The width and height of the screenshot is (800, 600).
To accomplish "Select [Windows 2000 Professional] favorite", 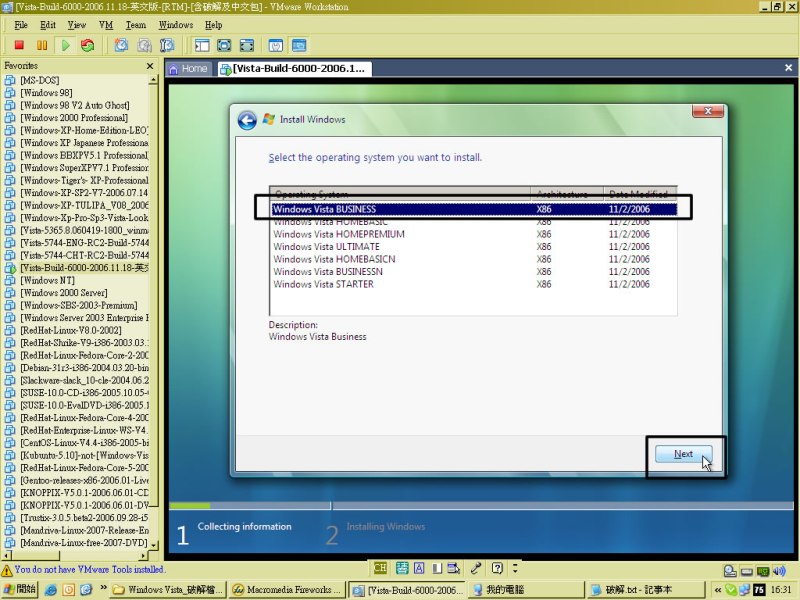I will 74,118.
